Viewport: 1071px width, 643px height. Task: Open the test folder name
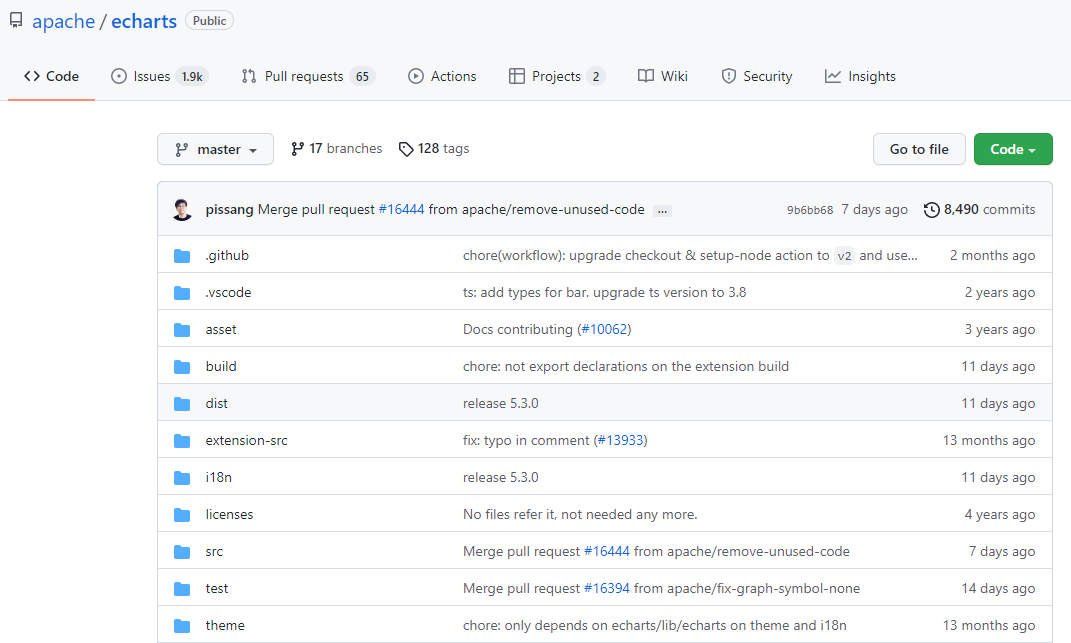click(217, 588)
